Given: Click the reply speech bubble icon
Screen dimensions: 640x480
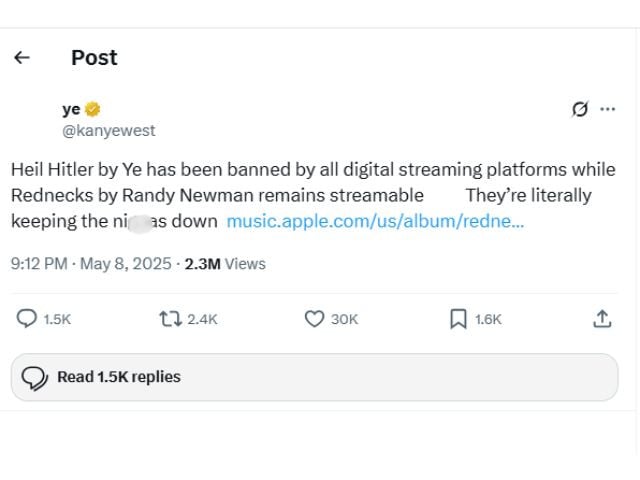Looking at the screenshot, I should click(x=27, y=319).
